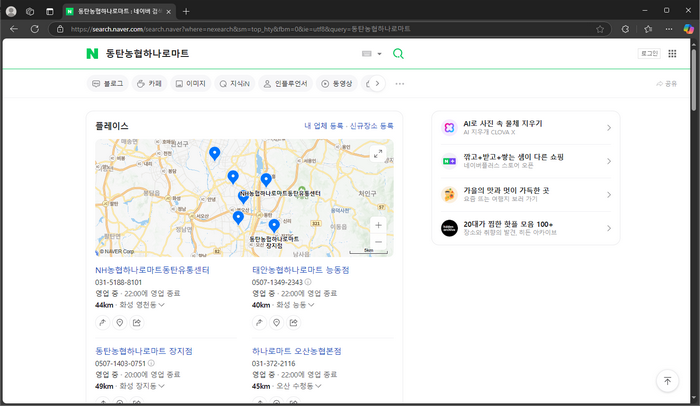Click info icon next to 0507-1403-0751
This screenshot has height=406, width=700.
(x=151, y=363)
